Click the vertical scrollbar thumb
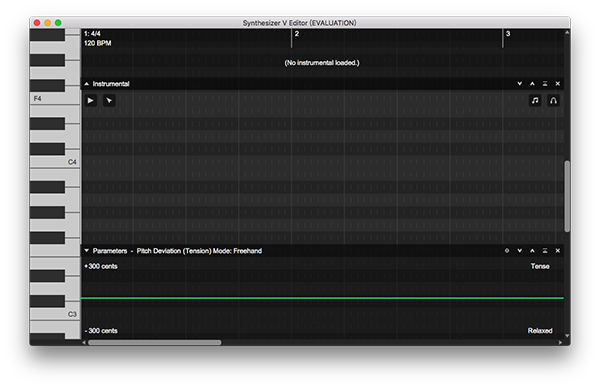Viewport: 600px width, 388px height. point(567,196)
